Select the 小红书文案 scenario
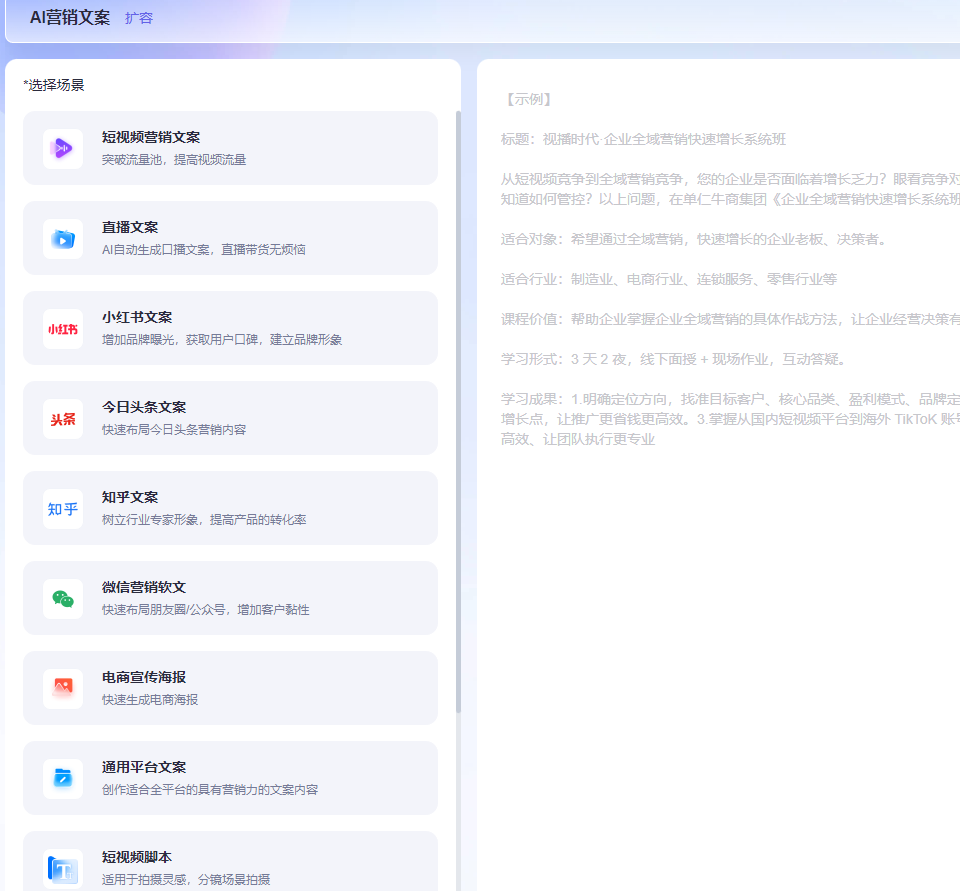The width and height of the screenshot is (960, 891). 230,327
